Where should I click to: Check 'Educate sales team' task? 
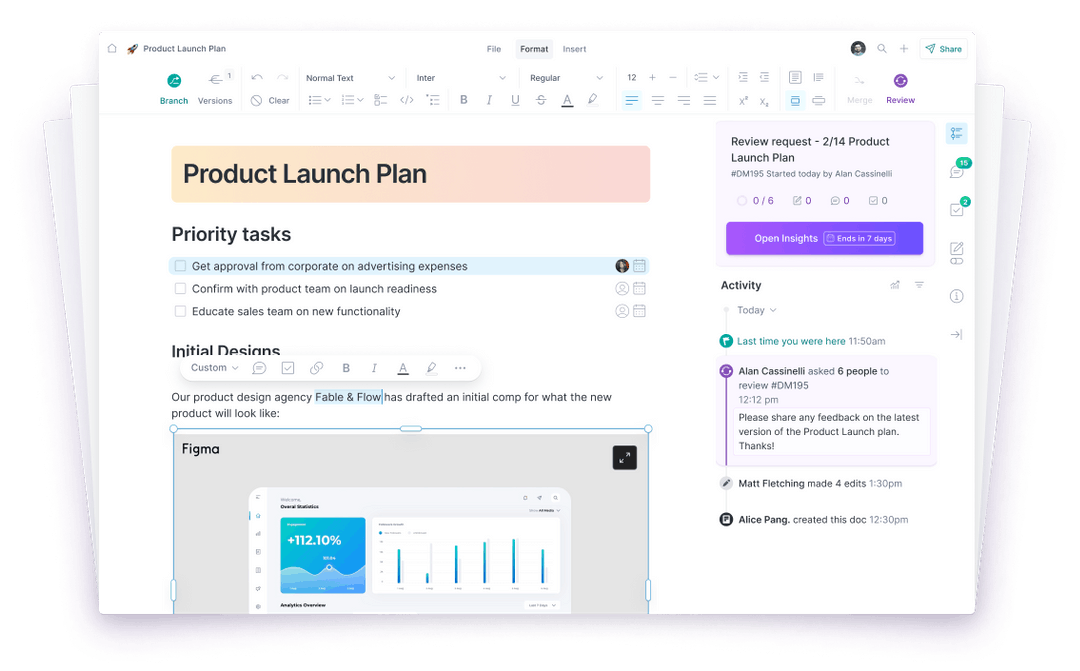(180, 311)
